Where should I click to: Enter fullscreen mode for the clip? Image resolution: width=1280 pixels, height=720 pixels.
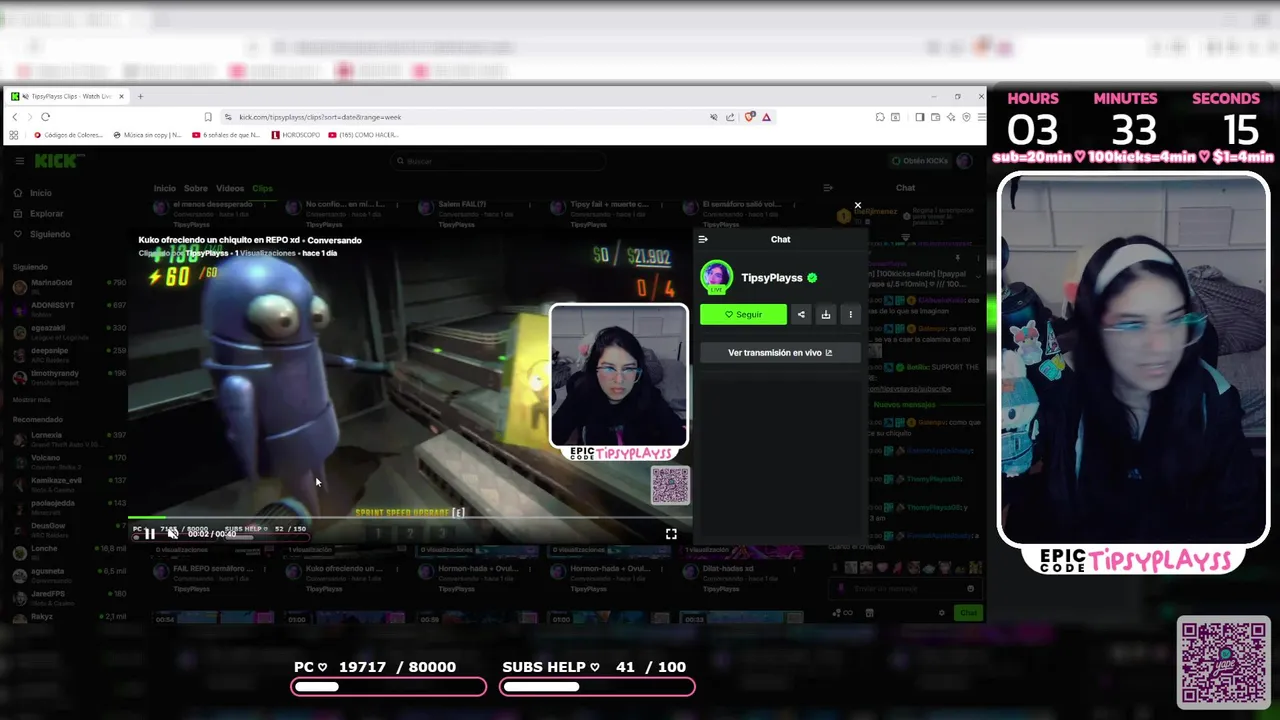point(671,534)
